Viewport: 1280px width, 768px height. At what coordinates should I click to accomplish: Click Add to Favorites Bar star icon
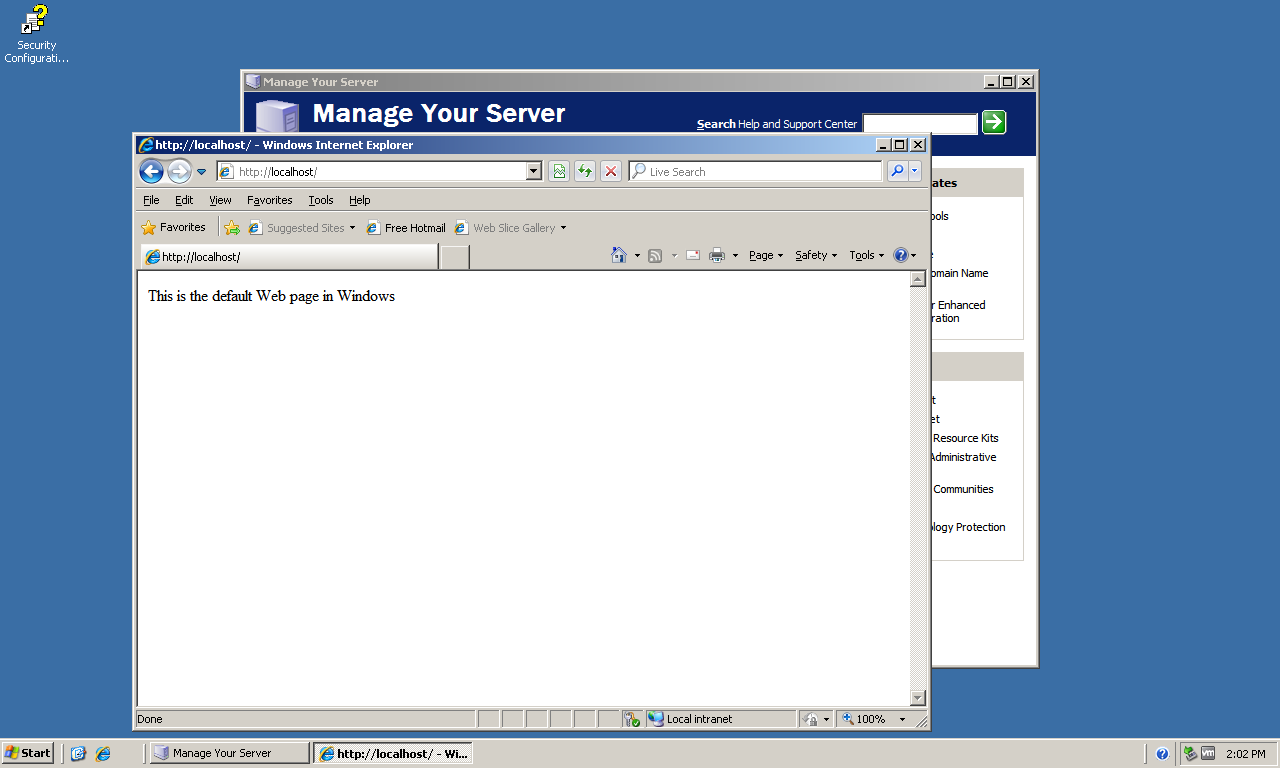232,228
